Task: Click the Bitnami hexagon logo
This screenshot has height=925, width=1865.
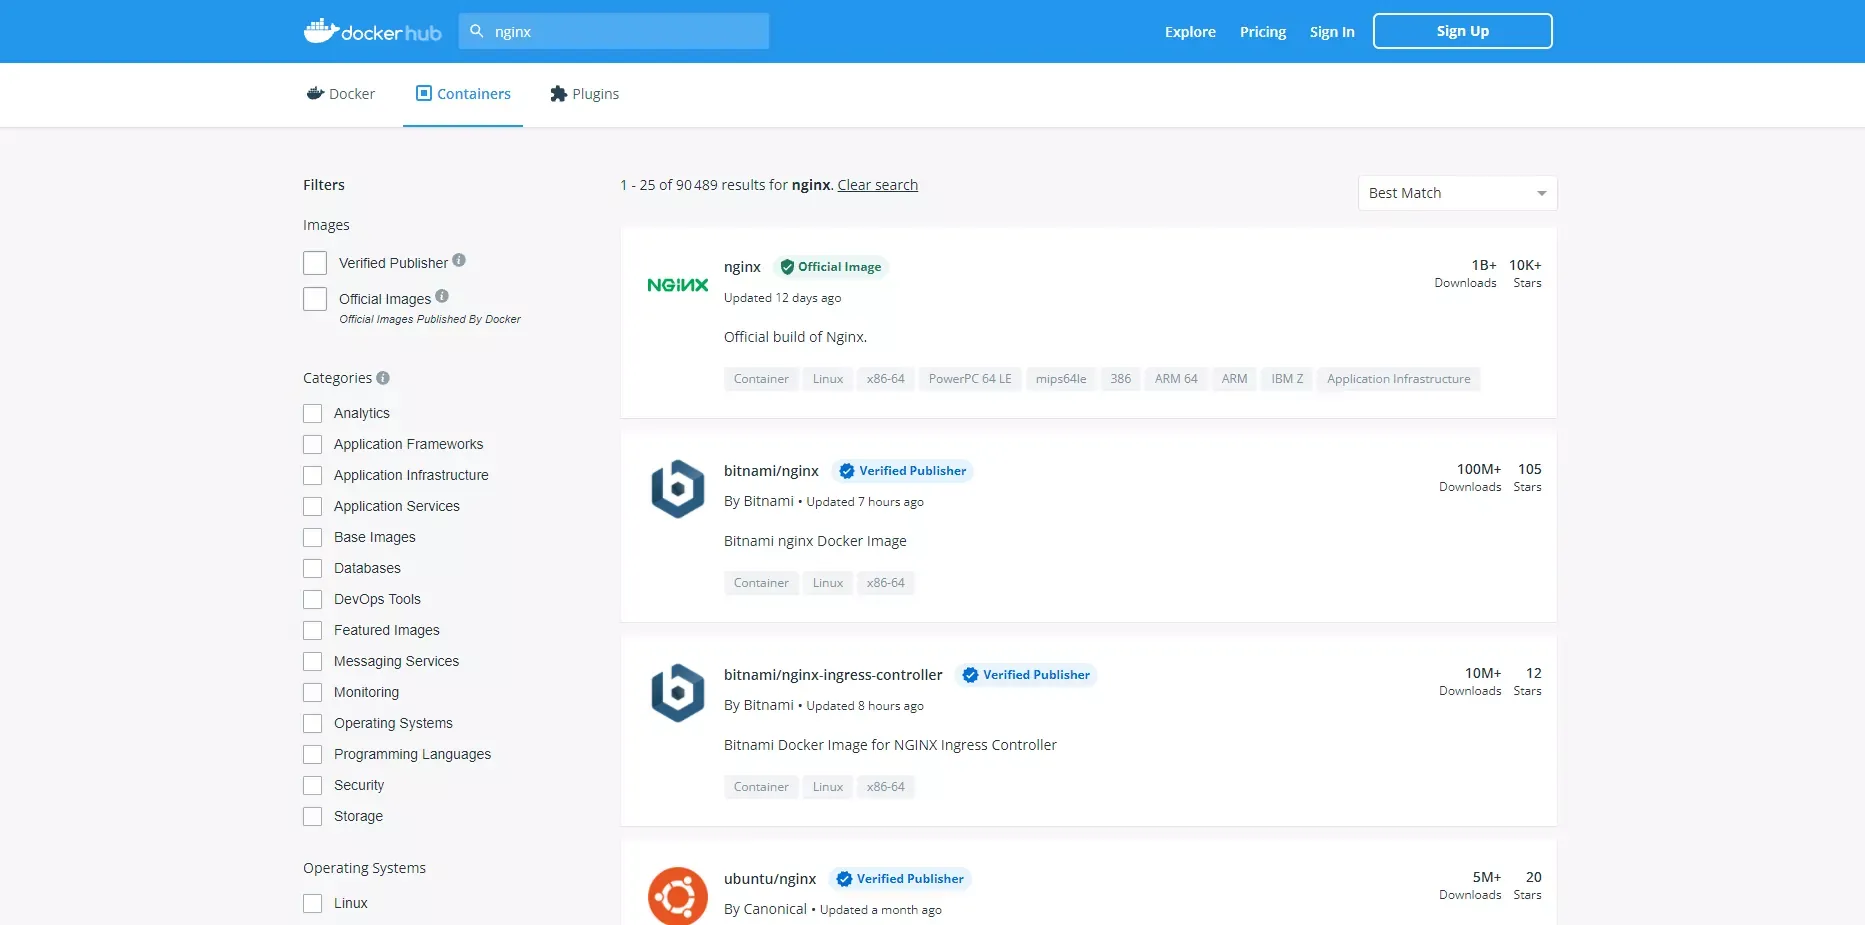Action: 677,489
